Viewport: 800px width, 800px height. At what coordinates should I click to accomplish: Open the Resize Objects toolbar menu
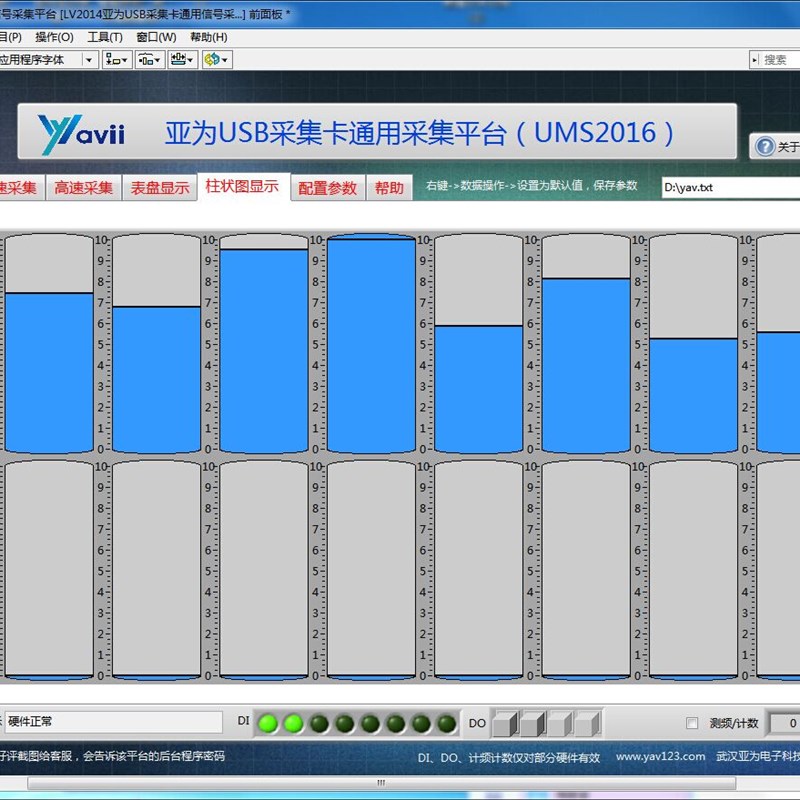tap(182, 60)
